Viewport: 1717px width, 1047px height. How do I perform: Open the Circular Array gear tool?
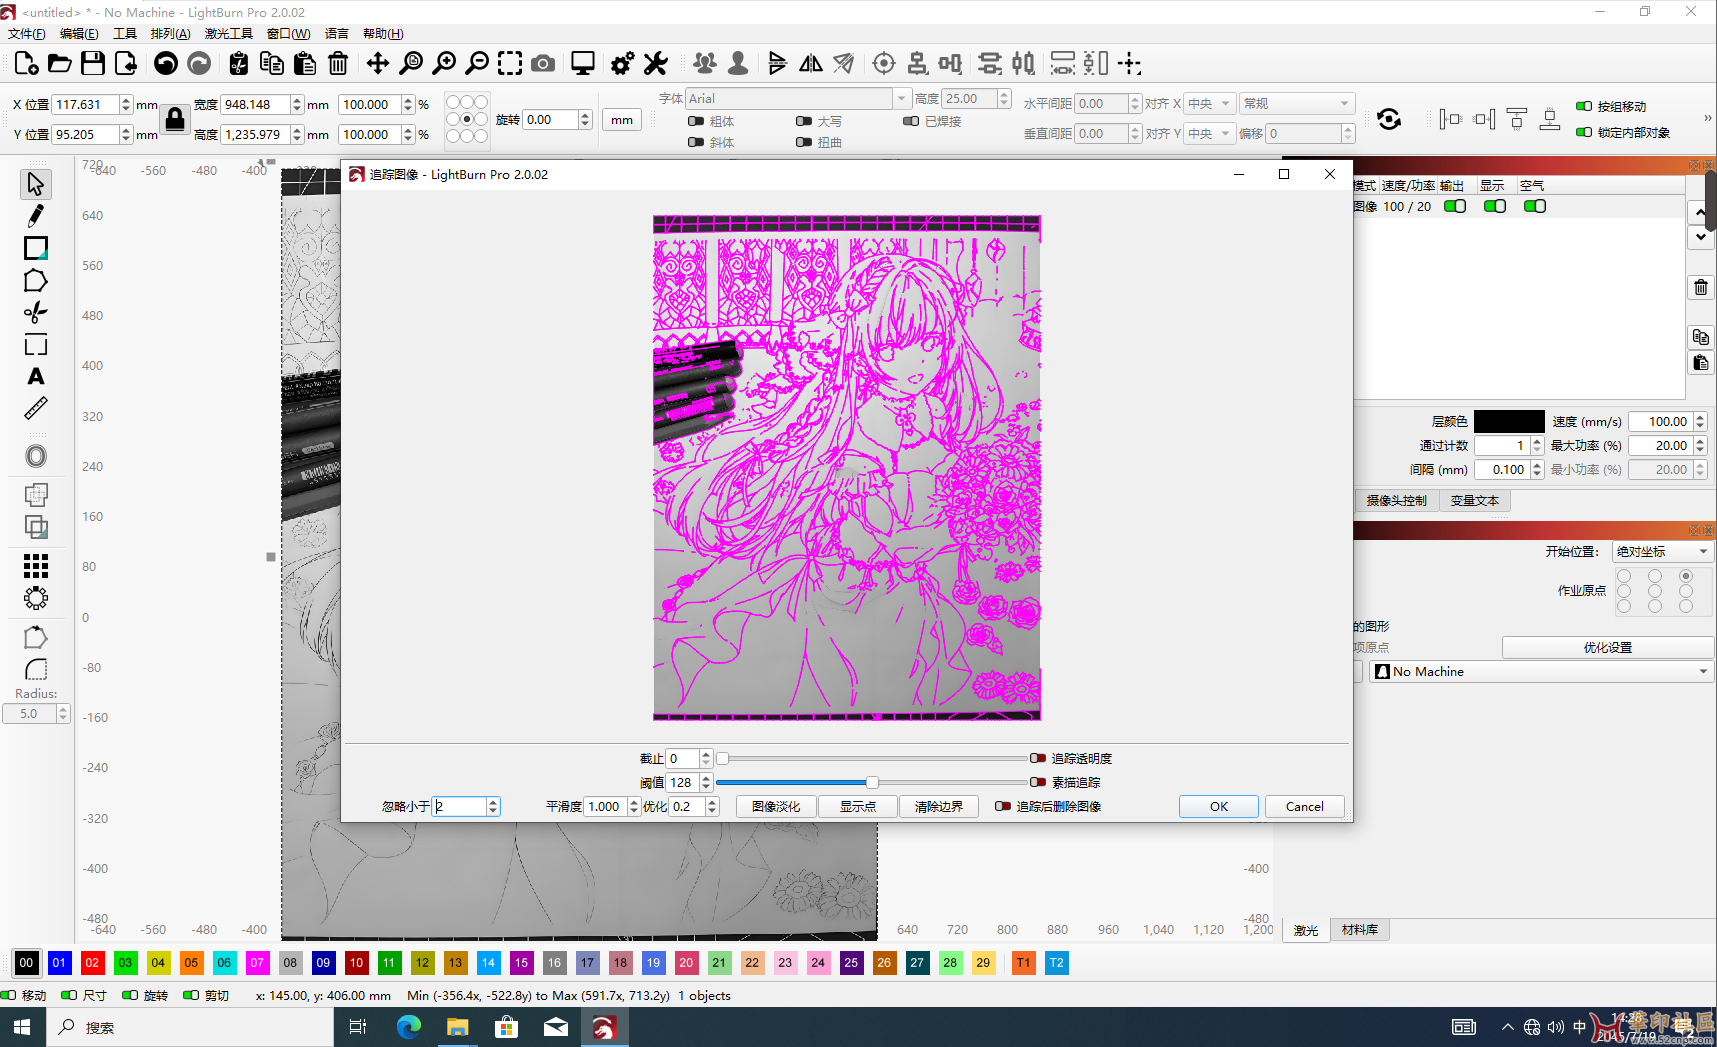coord(35,599)
